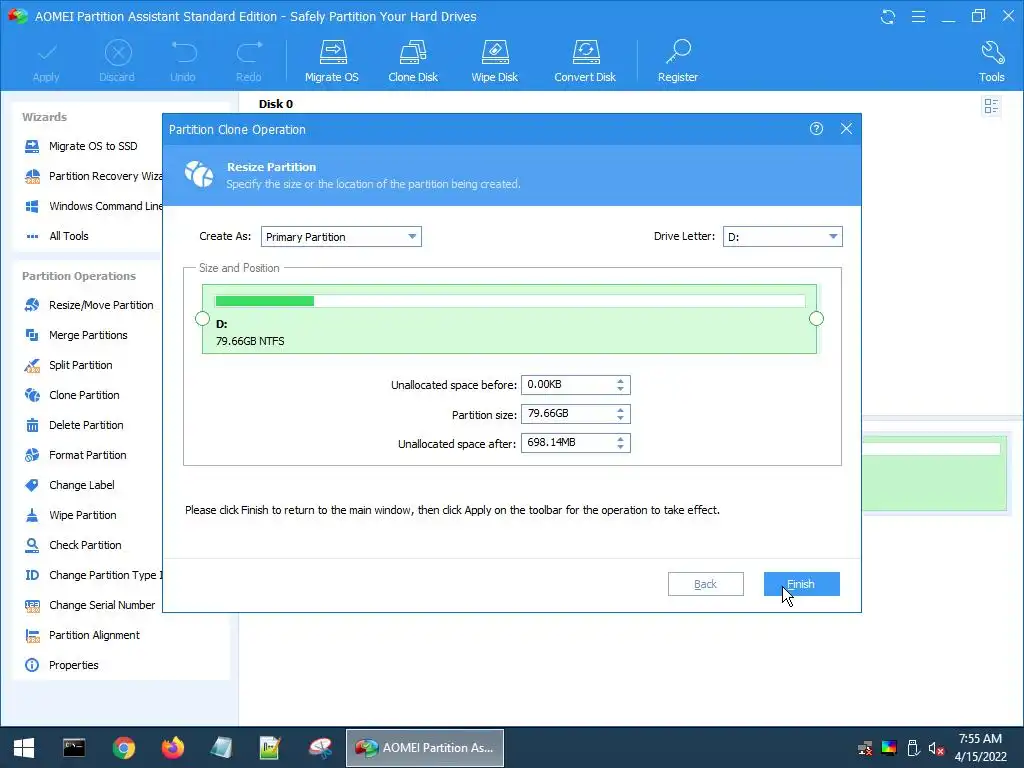
Task: Click the muted volume tray icon
Action: click(936, 748)
